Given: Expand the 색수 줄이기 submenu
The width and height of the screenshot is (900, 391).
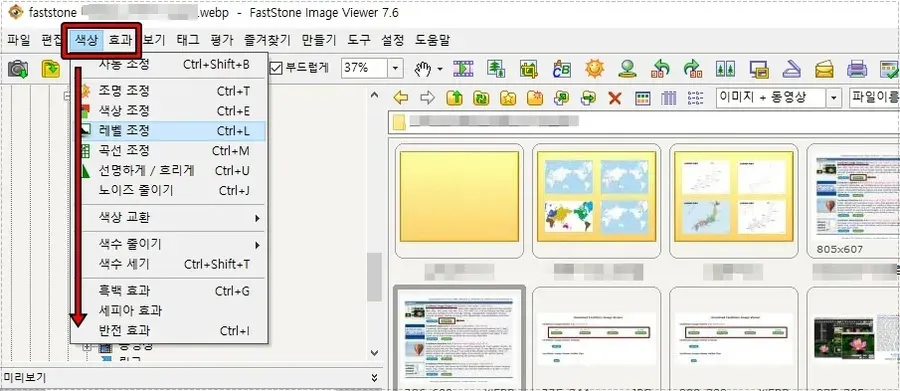Looking at the screenshot, I should click(x=258, y=245).
